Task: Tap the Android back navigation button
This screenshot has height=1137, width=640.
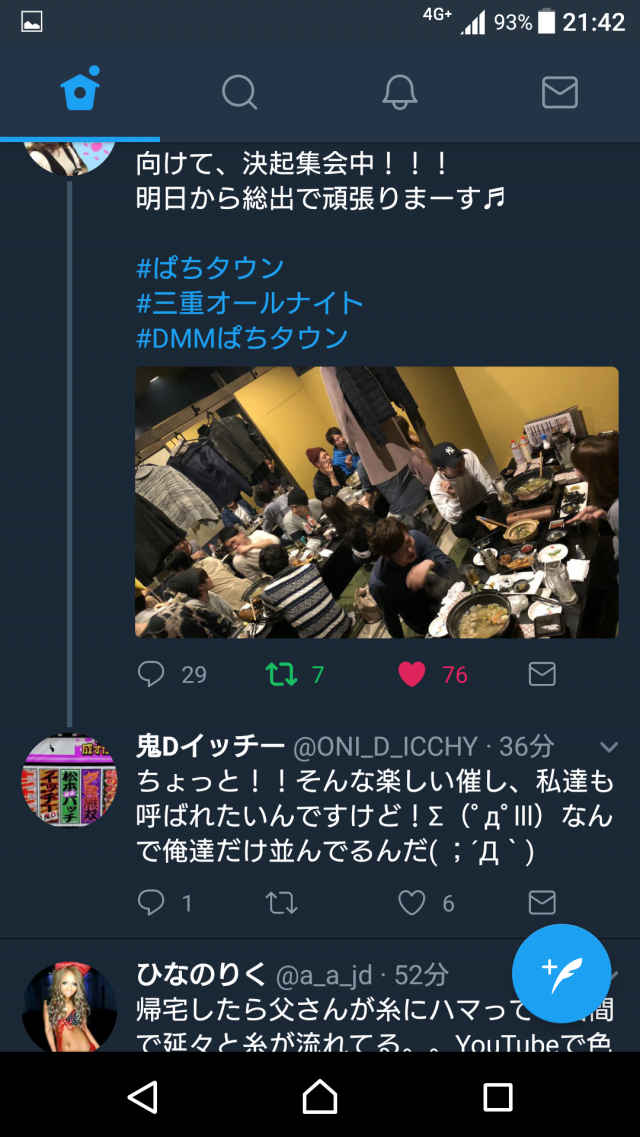Action: 143,1097
